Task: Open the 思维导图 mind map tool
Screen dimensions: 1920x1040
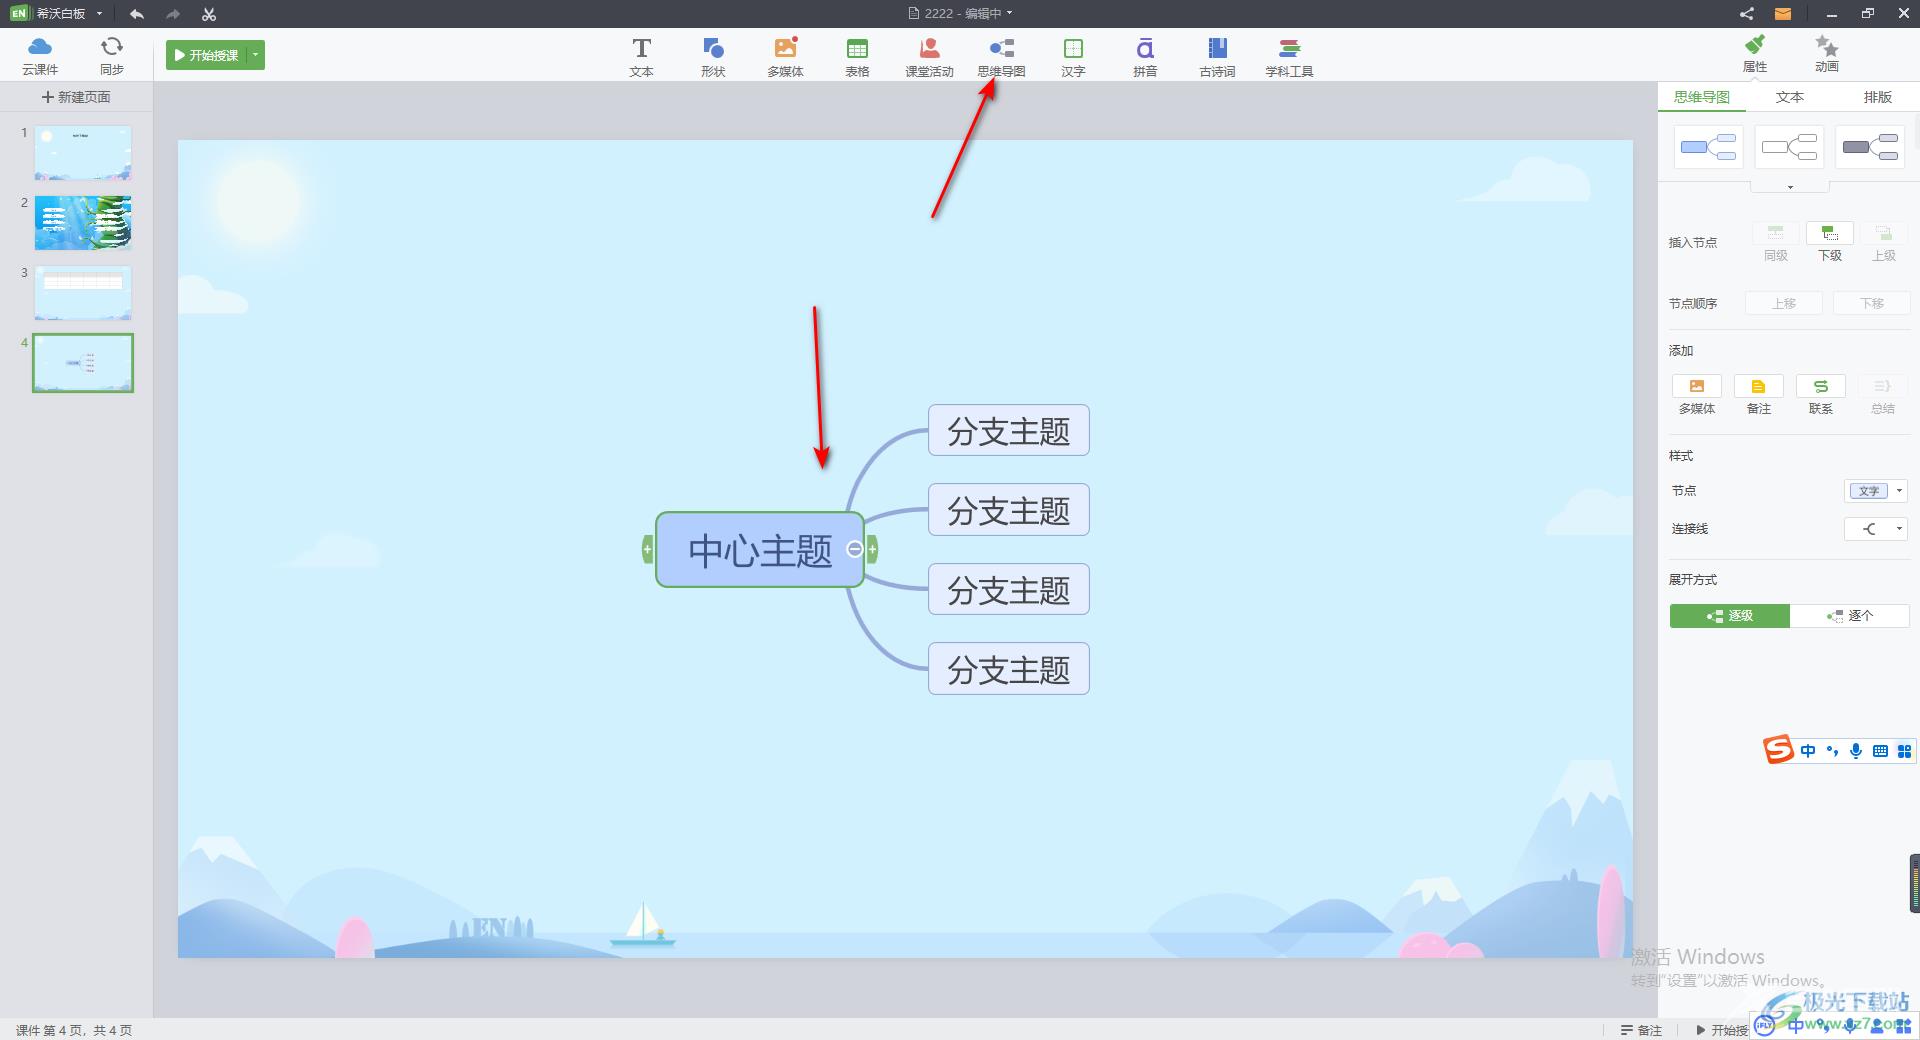Action: [1001, 56]
